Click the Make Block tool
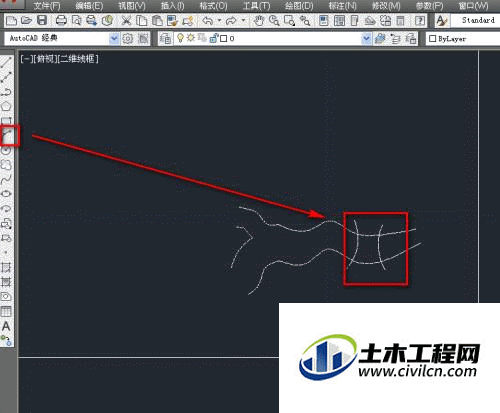Screen dimensions: 500x413 click(x=6, y=238)
